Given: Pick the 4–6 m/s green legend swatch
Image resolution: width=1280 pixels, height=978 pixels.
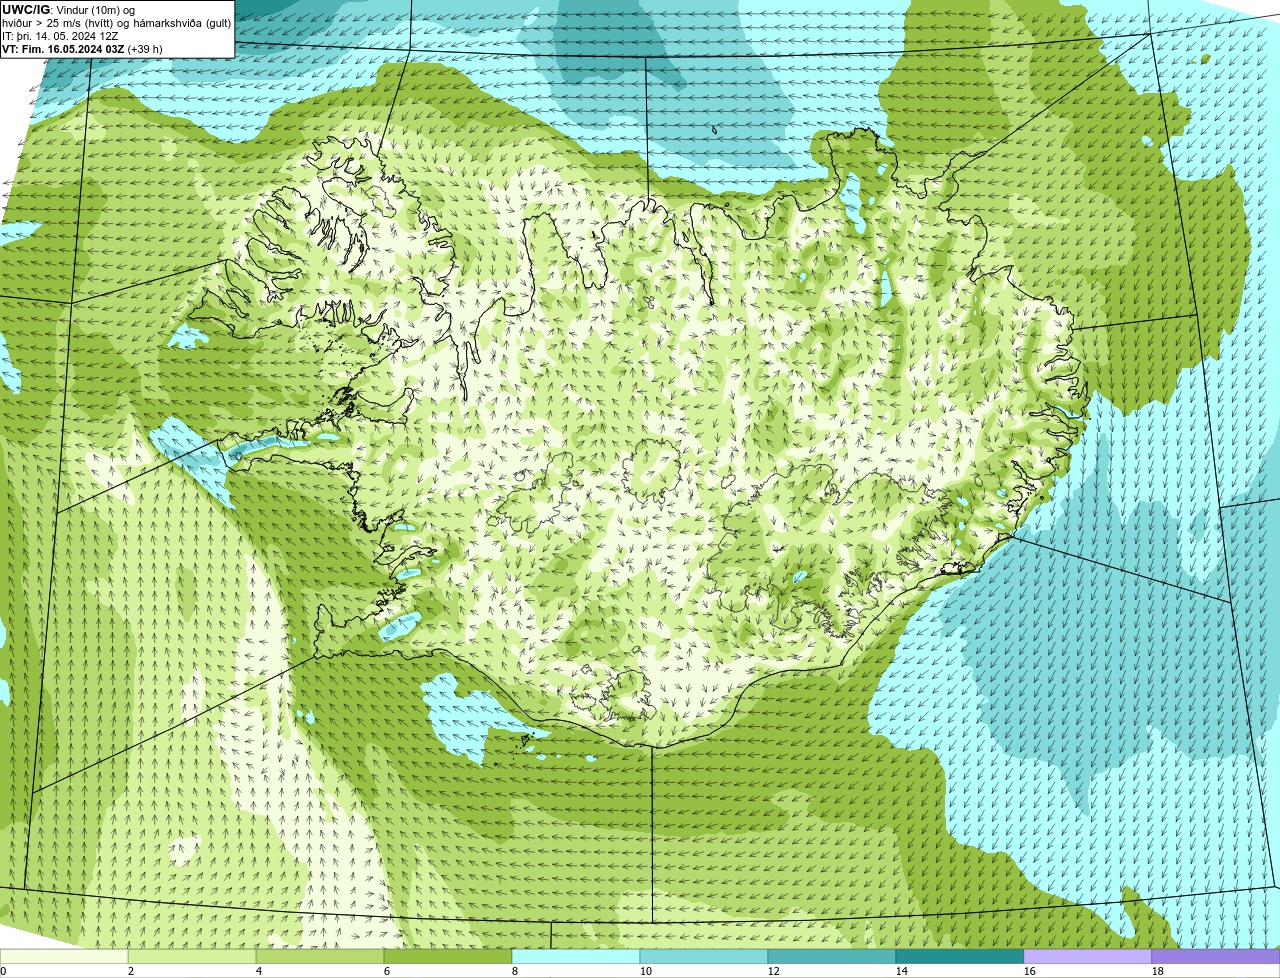Looking at the screenshot, I should (320, 956).
